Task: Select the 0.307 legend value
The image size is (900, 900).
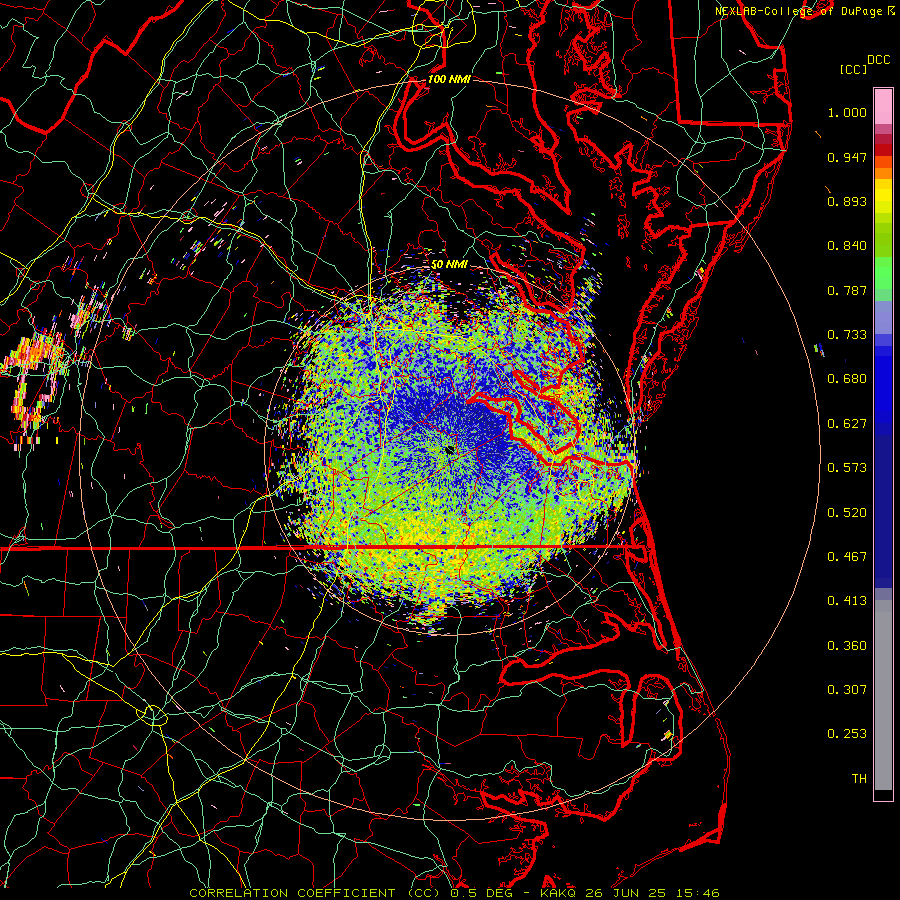Action: click(x=847, y=690)
